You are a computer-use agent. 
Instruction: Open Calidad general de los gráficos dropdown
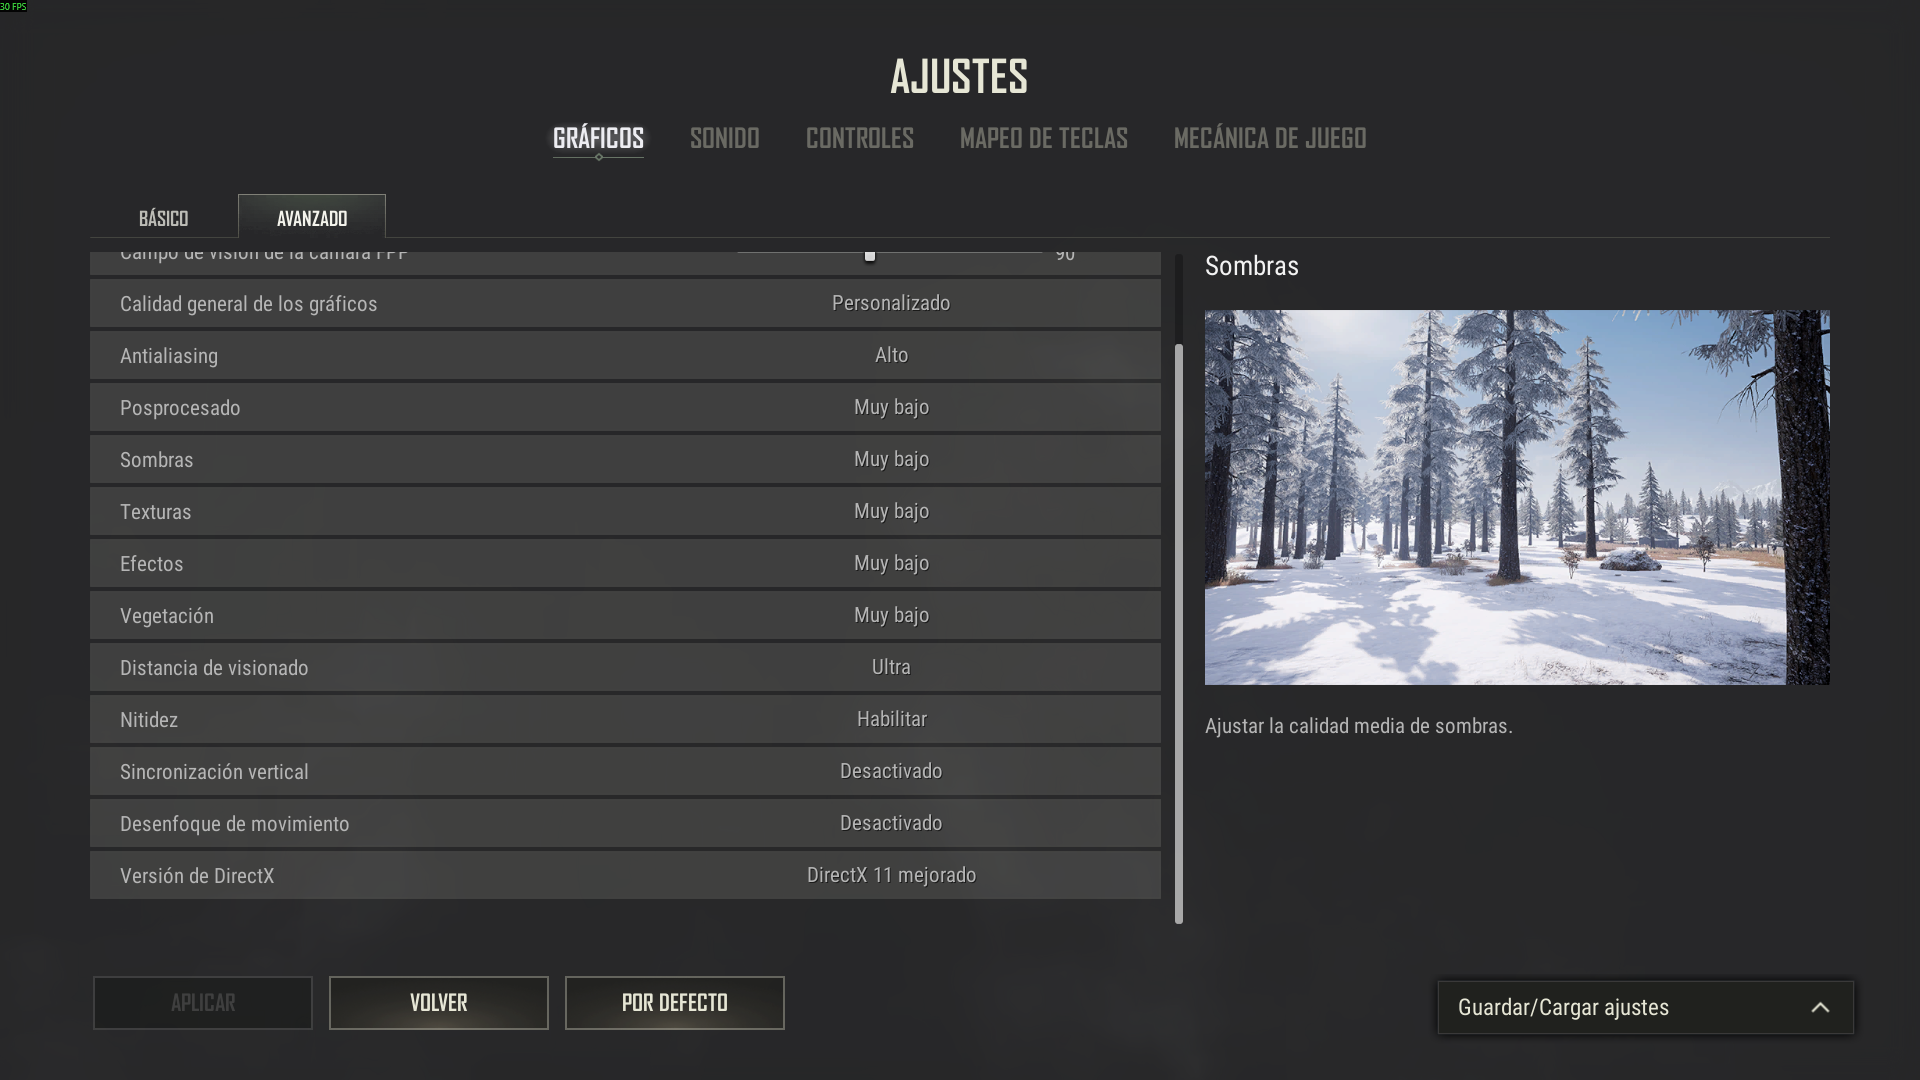pos(891,303)
